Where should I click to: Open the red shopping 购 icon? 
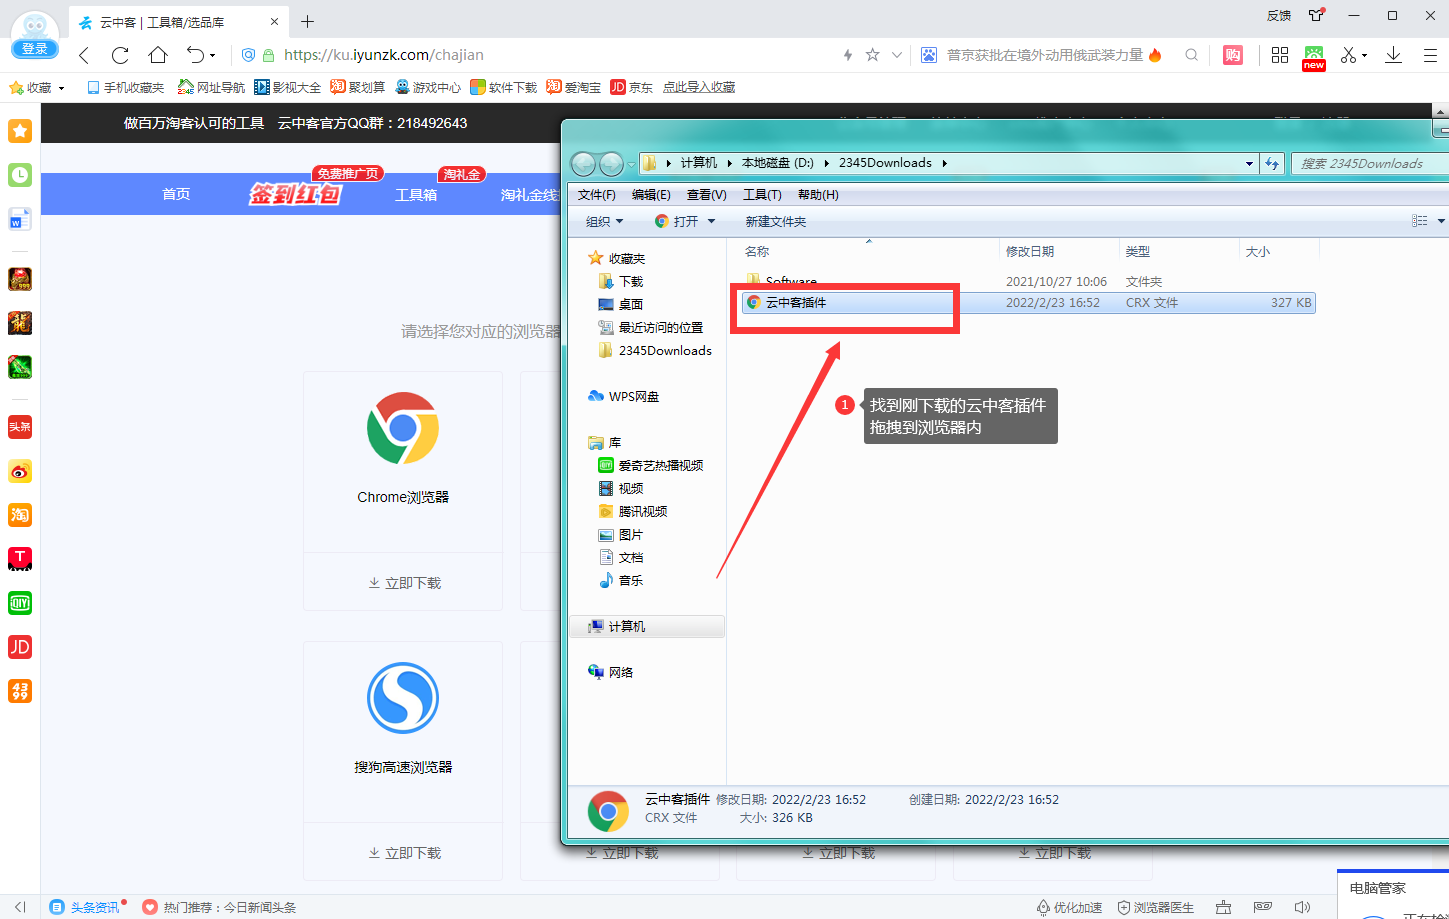tap(1233, 55)
